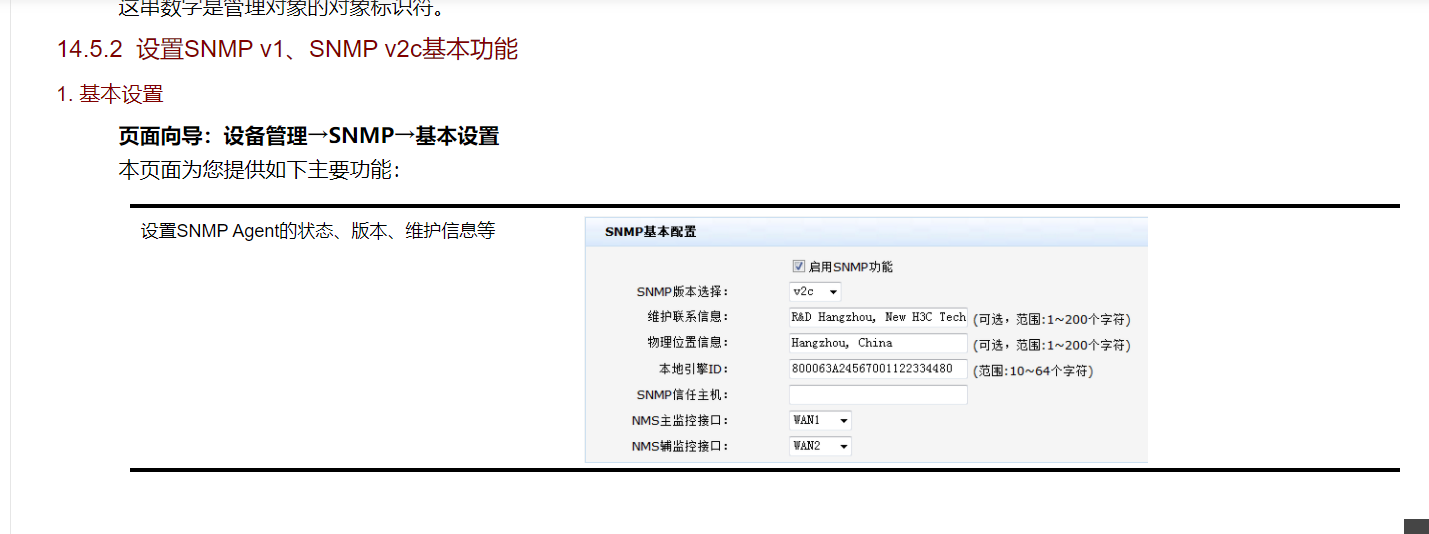Click the hint next to 物理位置信息 field
This screenshot has width=1429, height=534.
pos(1052,346)
